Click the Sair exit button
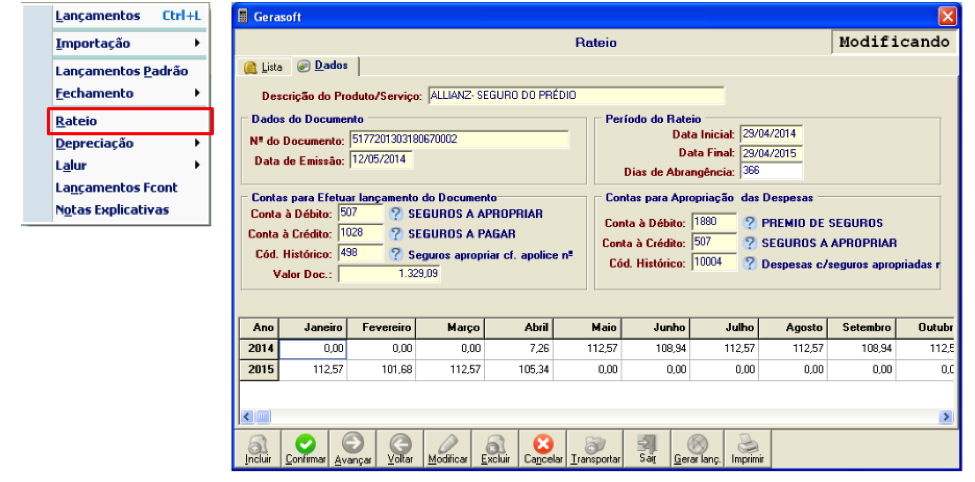This screenshot has height=482, width=975. (647, 449)
